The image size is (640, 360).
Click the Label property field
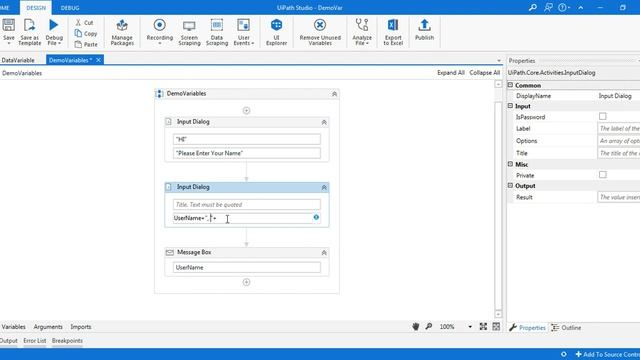coord(618,129)
